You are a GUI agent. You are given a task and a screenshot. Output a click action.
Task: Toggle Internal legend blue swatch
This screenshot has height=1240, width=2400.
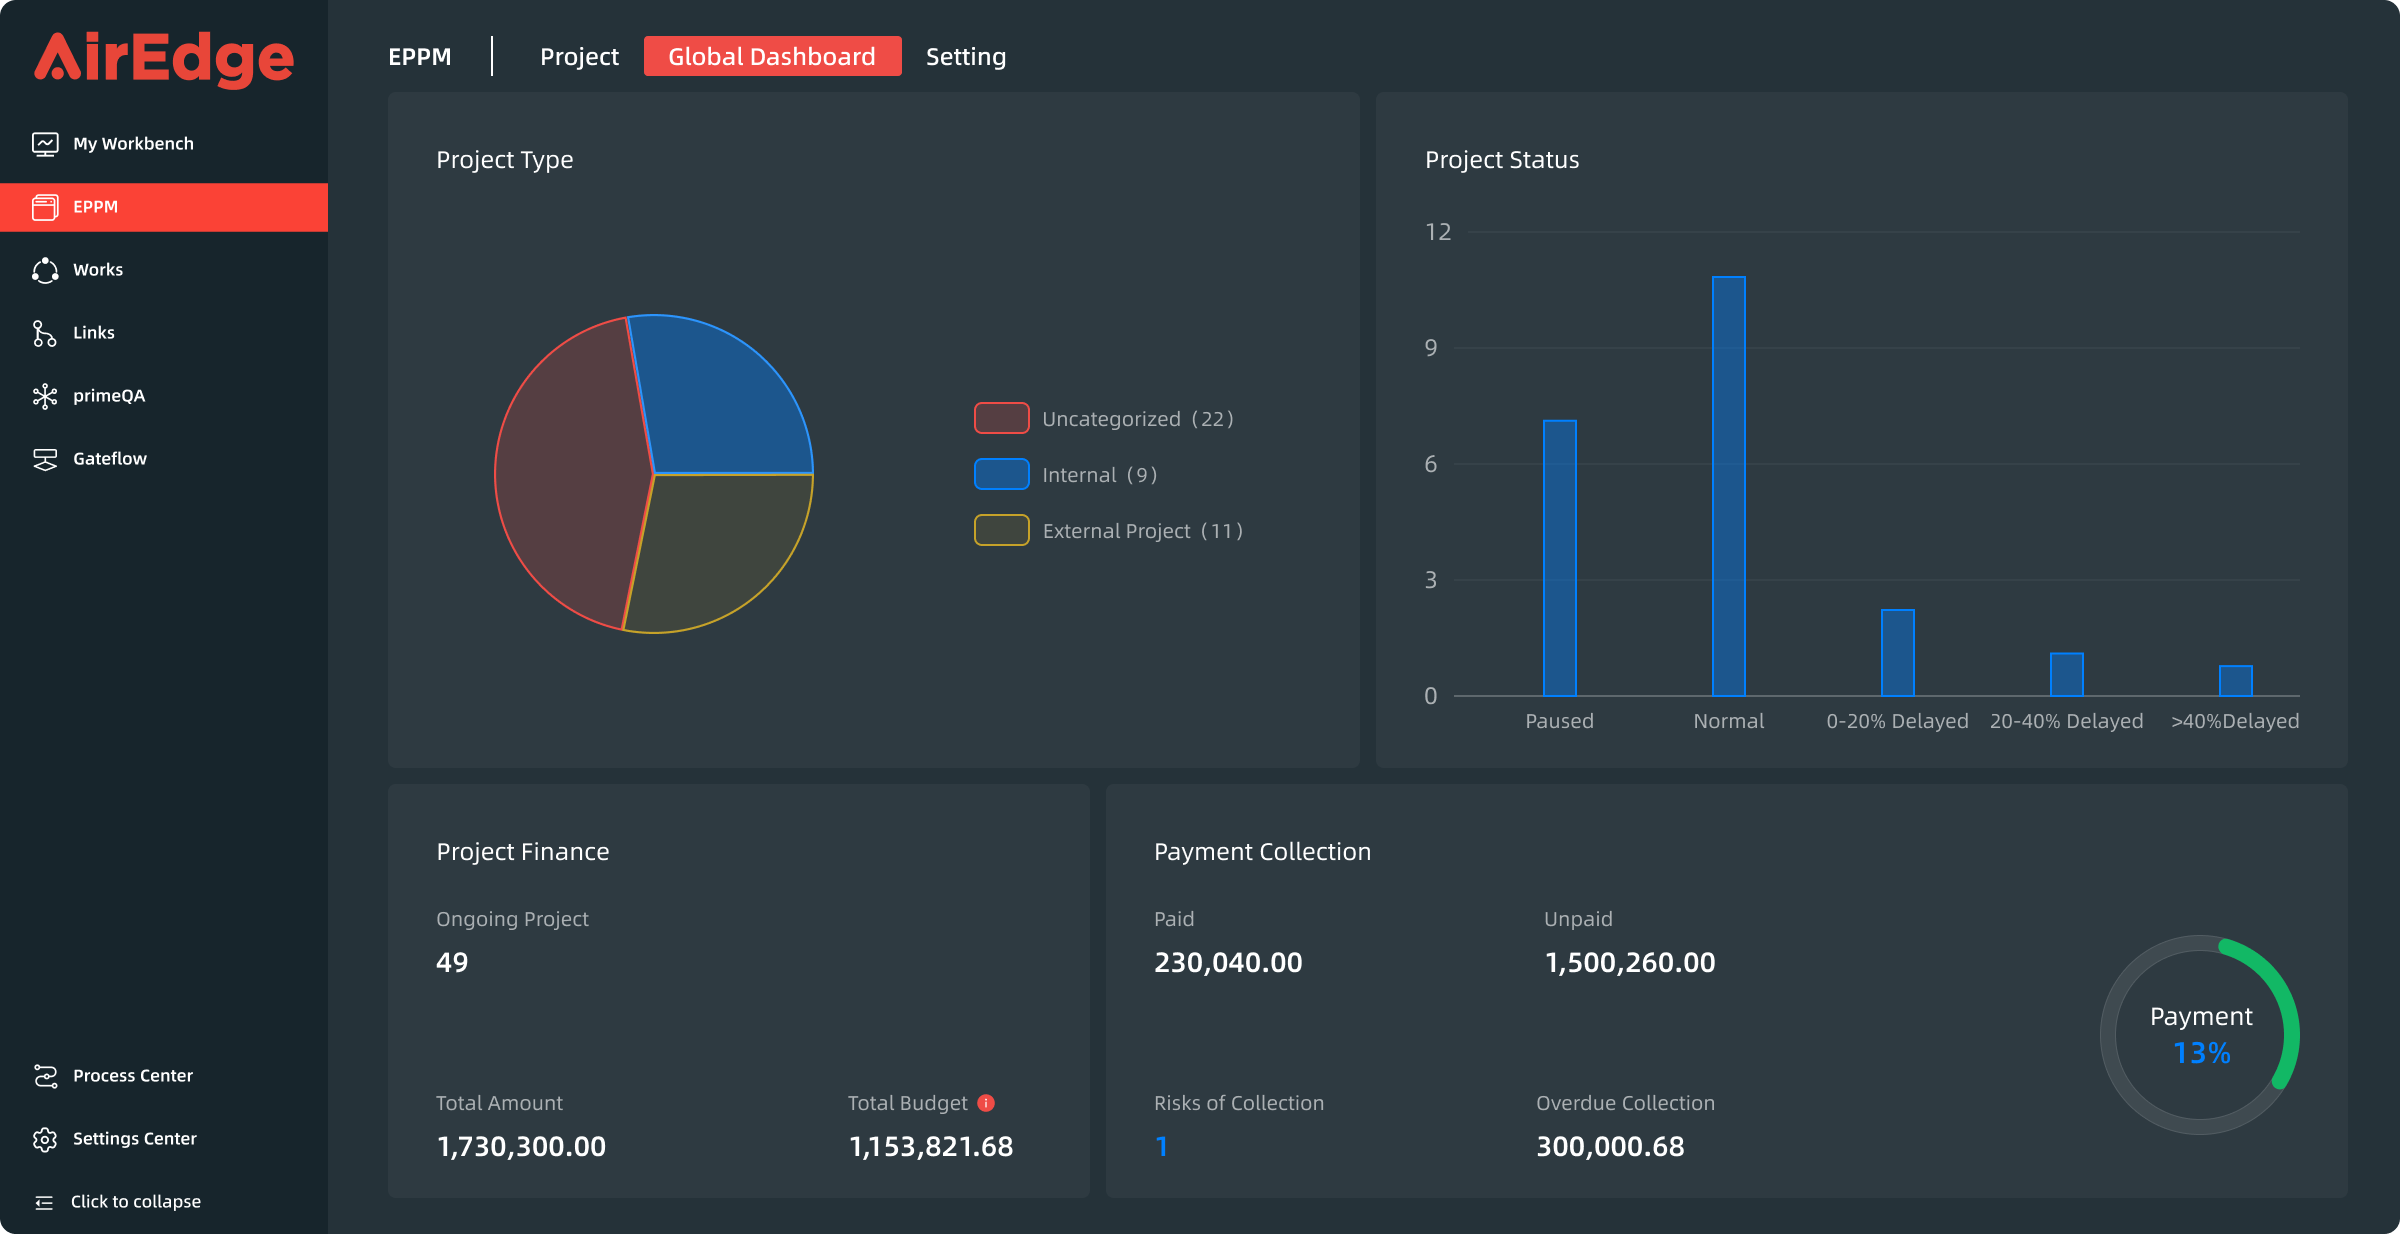pos(1001,474)
